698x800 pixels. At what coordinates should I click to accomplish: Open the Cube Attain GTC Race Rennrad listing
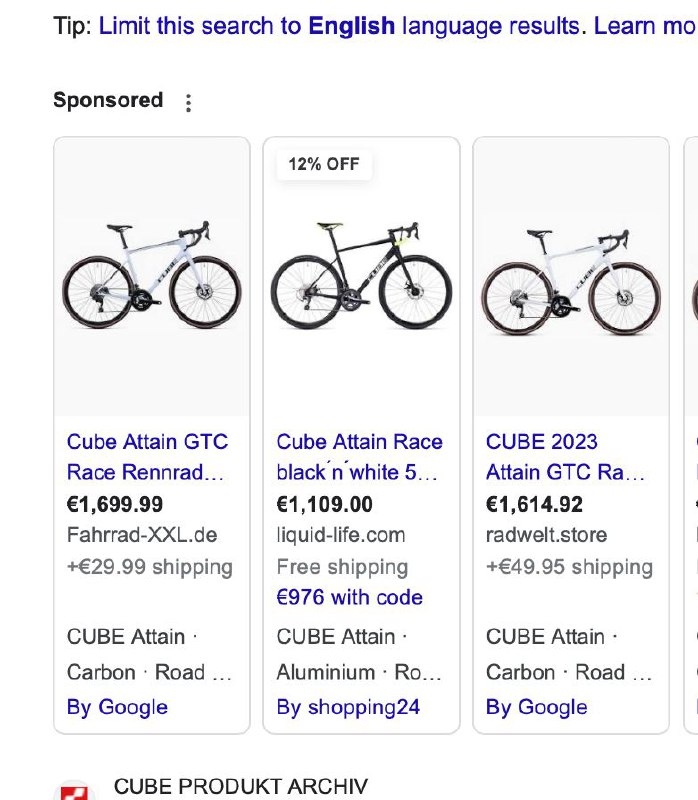tap(147, 456)
